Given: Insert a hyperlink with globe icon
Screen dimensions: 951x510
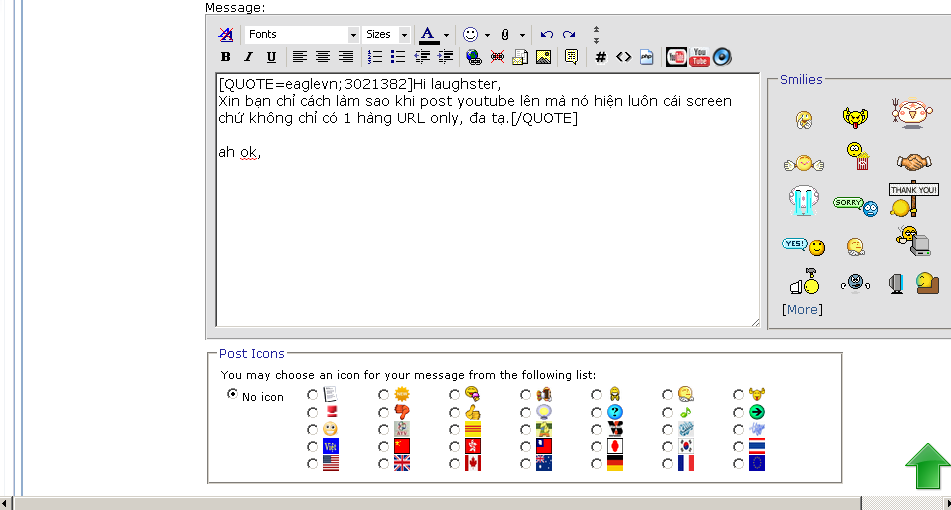Looking at the screenshot, I should point(473,57).
